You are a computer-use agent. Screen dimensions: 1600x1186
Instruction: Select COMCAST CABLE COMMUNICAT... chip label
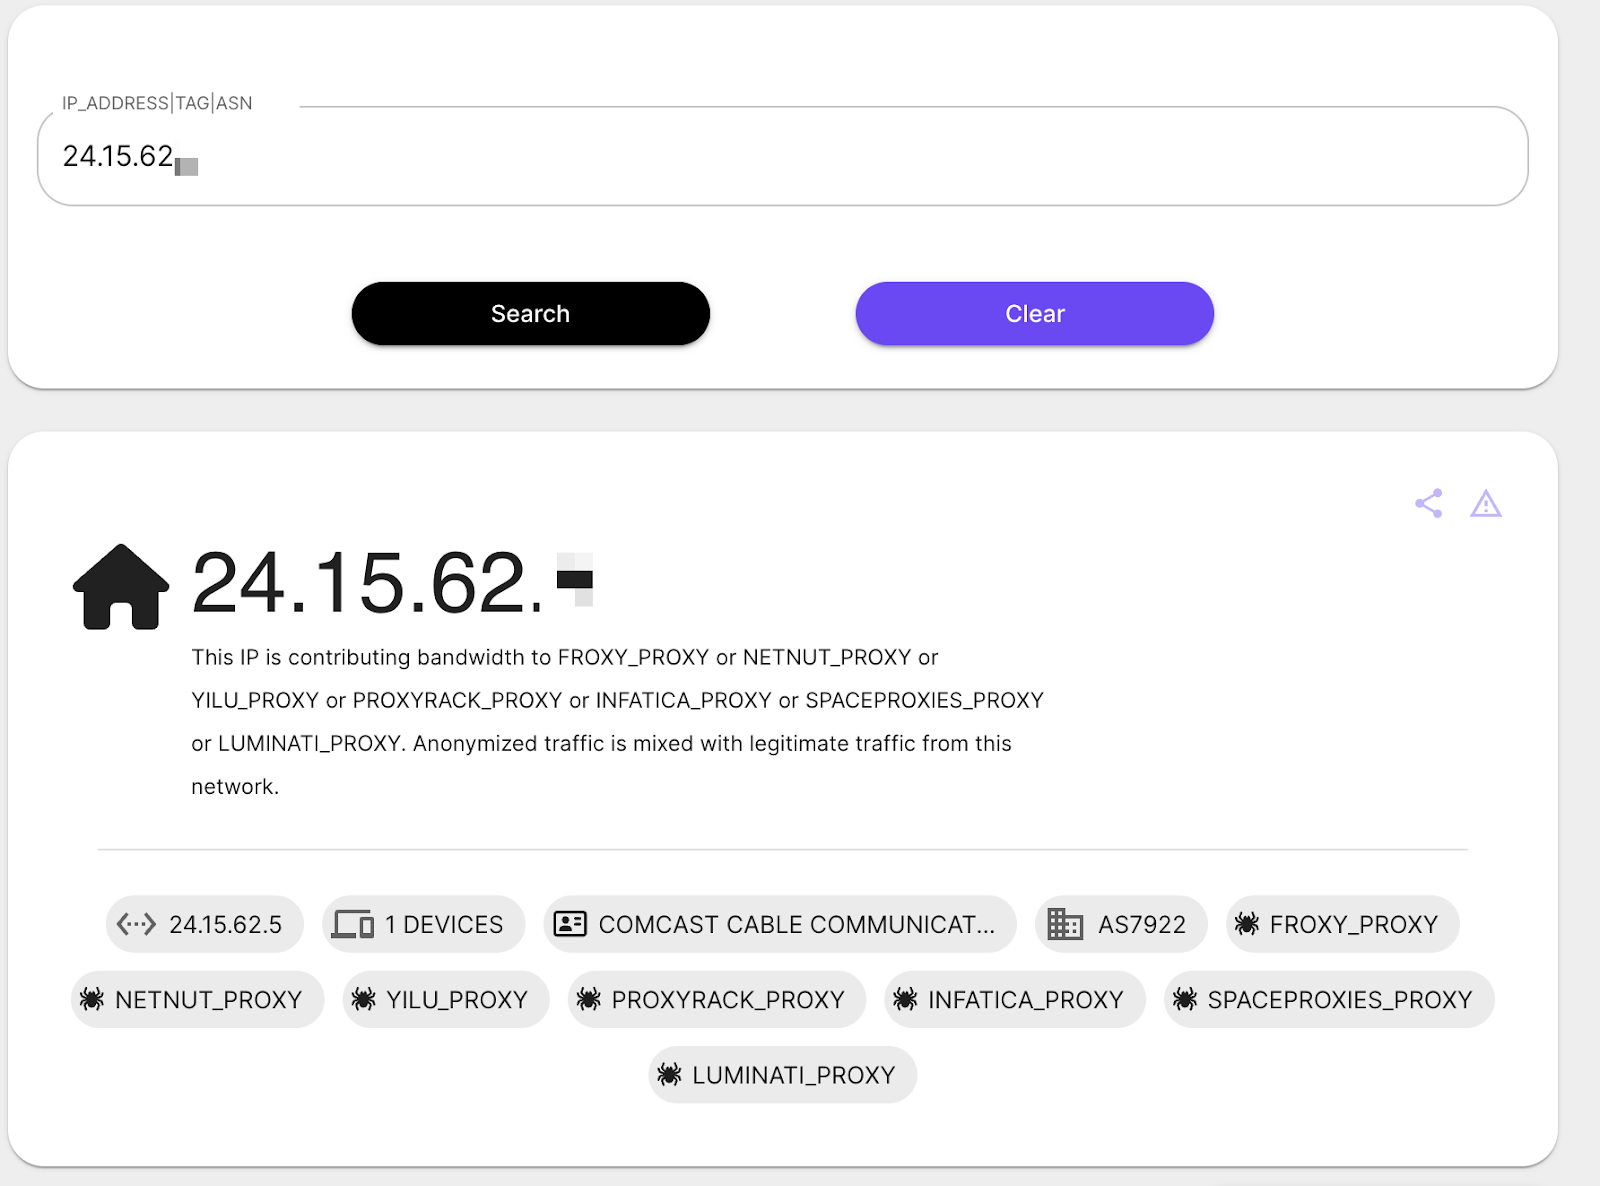797,925
